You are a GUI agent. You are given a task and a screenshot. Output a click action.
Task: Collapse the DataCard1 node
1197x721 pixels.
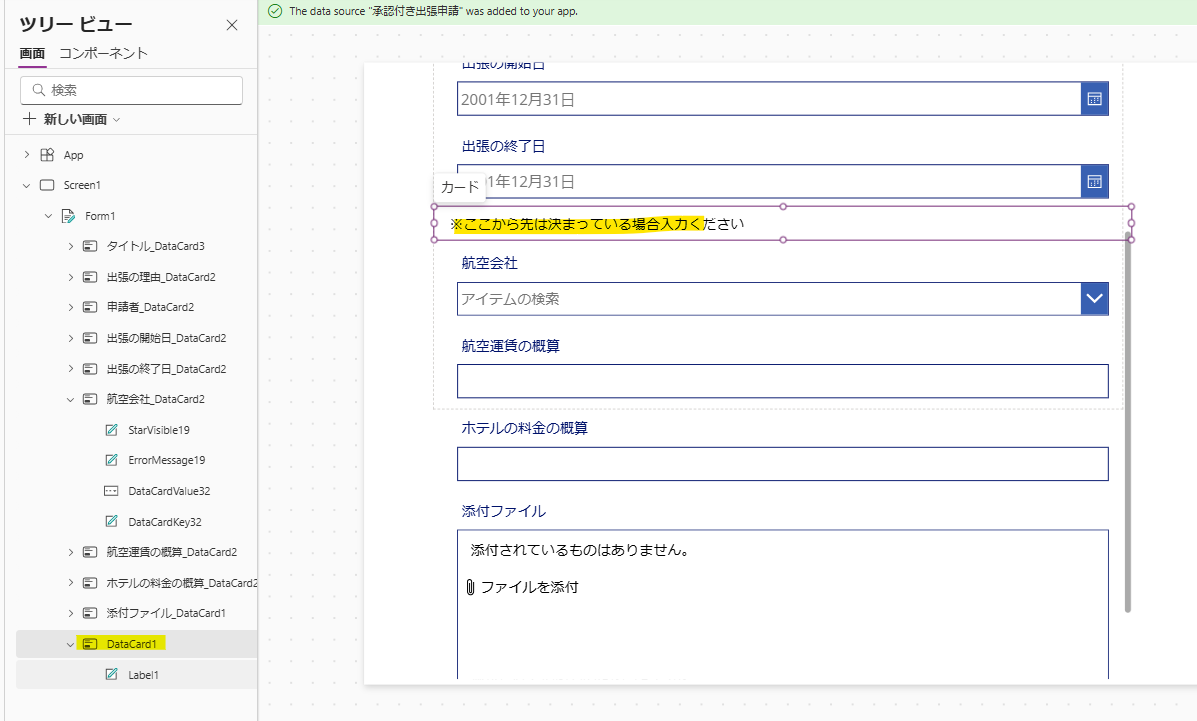coord(70,645)
